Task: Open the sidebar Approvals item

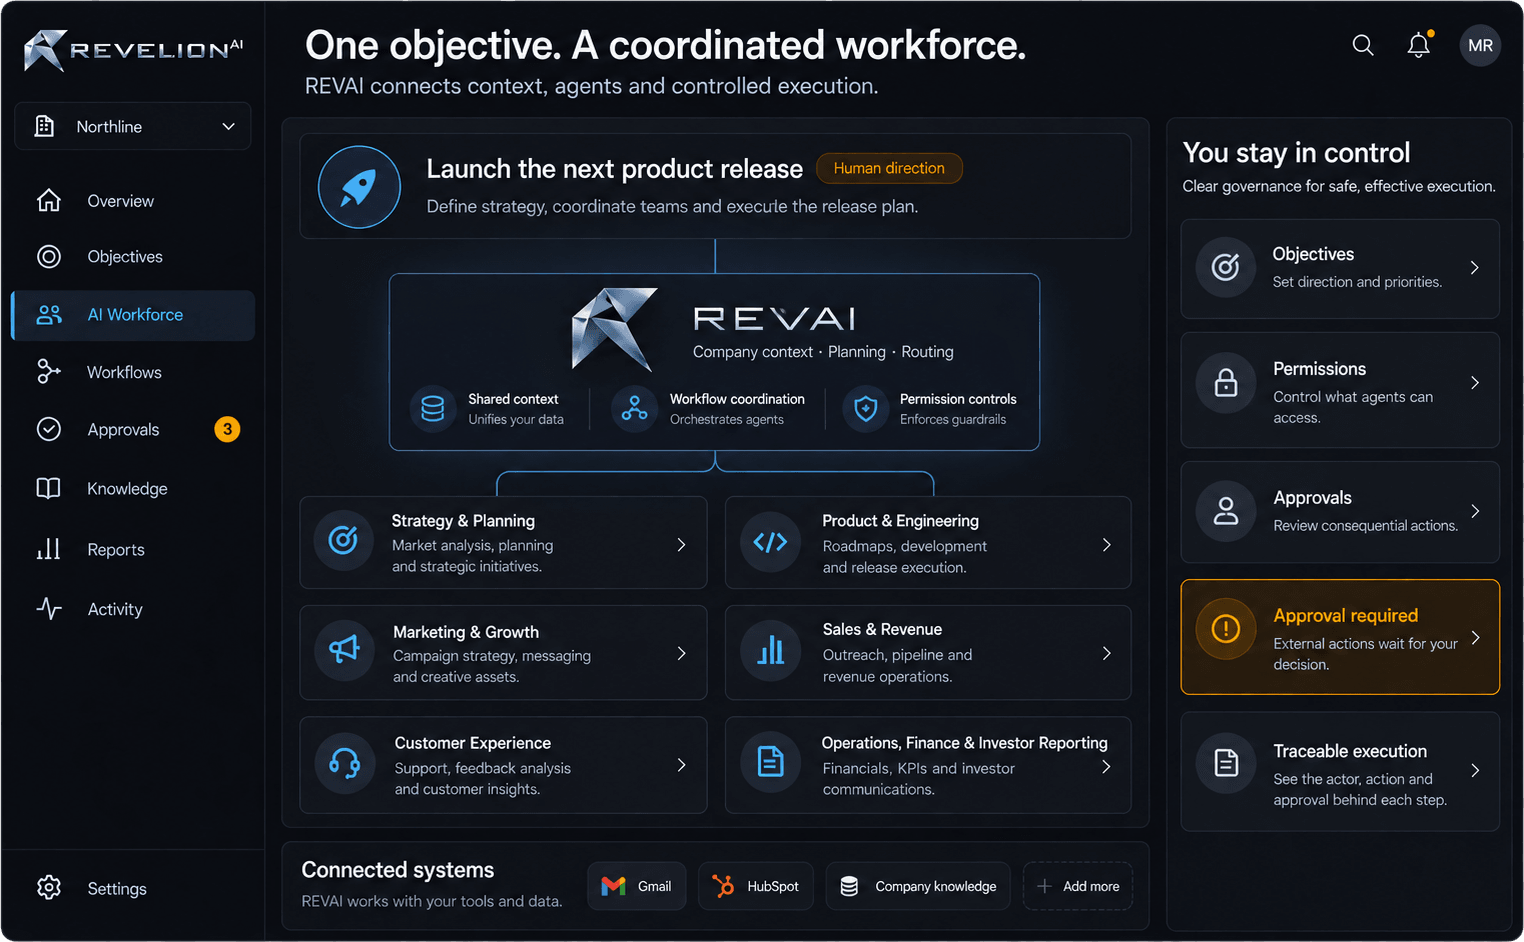Action: (133, 430)
